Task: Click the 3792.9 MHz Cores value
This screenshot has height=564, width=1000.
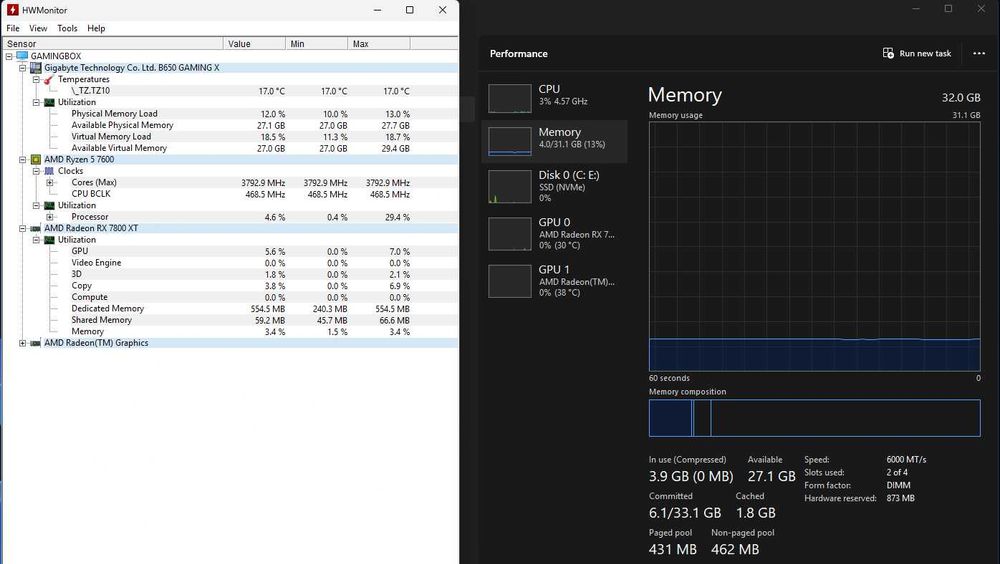Action: pyautogui.click(x=263, y=182)
